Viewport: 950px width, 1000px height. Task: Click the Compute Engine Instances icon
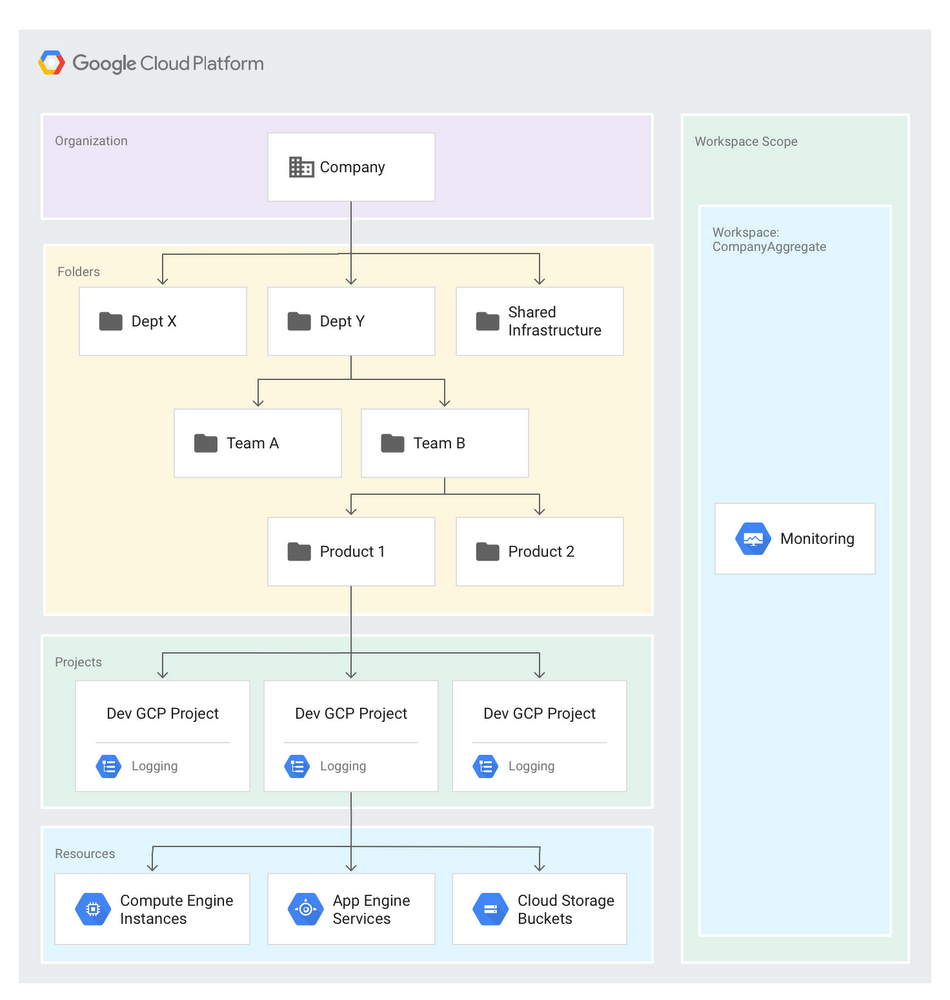[x=93, y=909]
